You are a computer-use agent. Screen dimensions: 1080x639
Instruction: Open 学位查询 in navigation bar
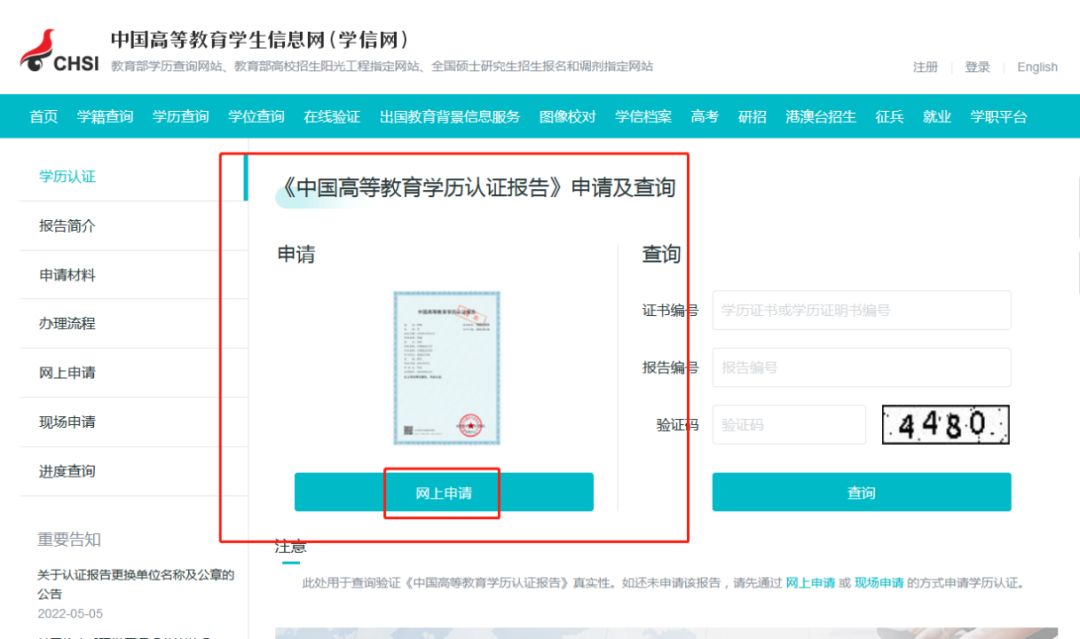click(256, 116)
